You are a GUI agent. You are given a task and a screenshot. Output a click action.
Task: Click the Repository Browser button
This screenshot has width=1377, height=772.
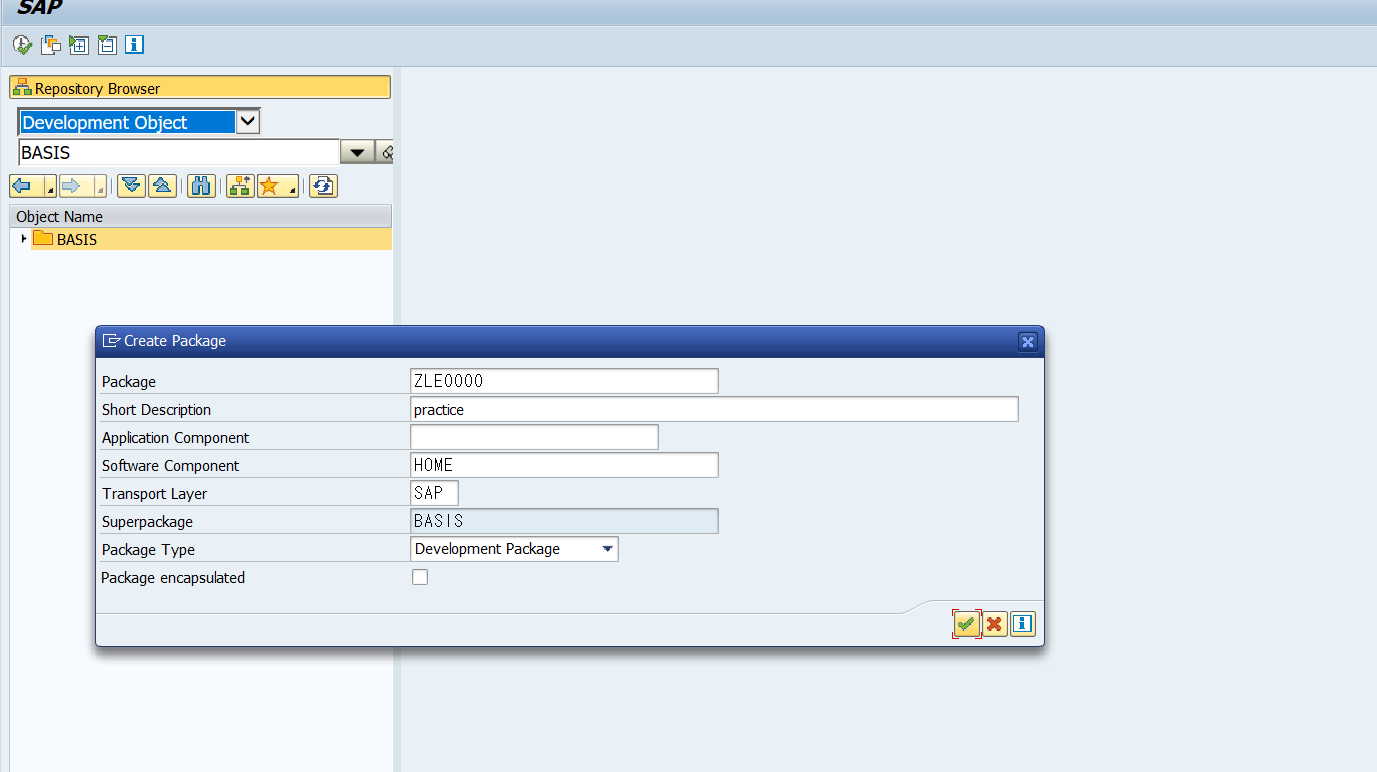[200, 88]
